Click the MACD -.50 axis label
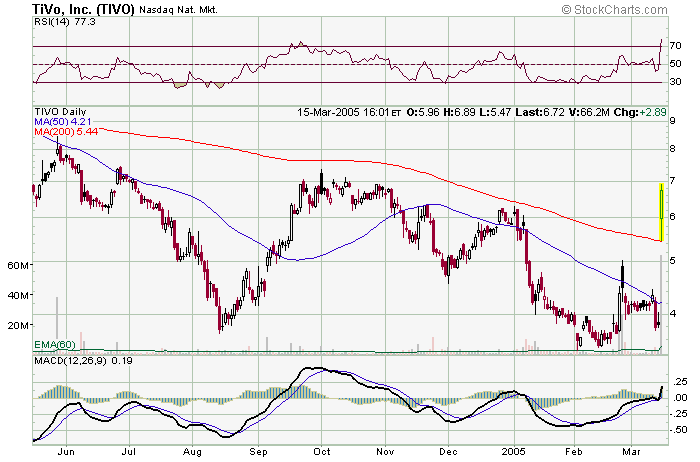This screenshot has height=462, width=700. click(678, 430)
